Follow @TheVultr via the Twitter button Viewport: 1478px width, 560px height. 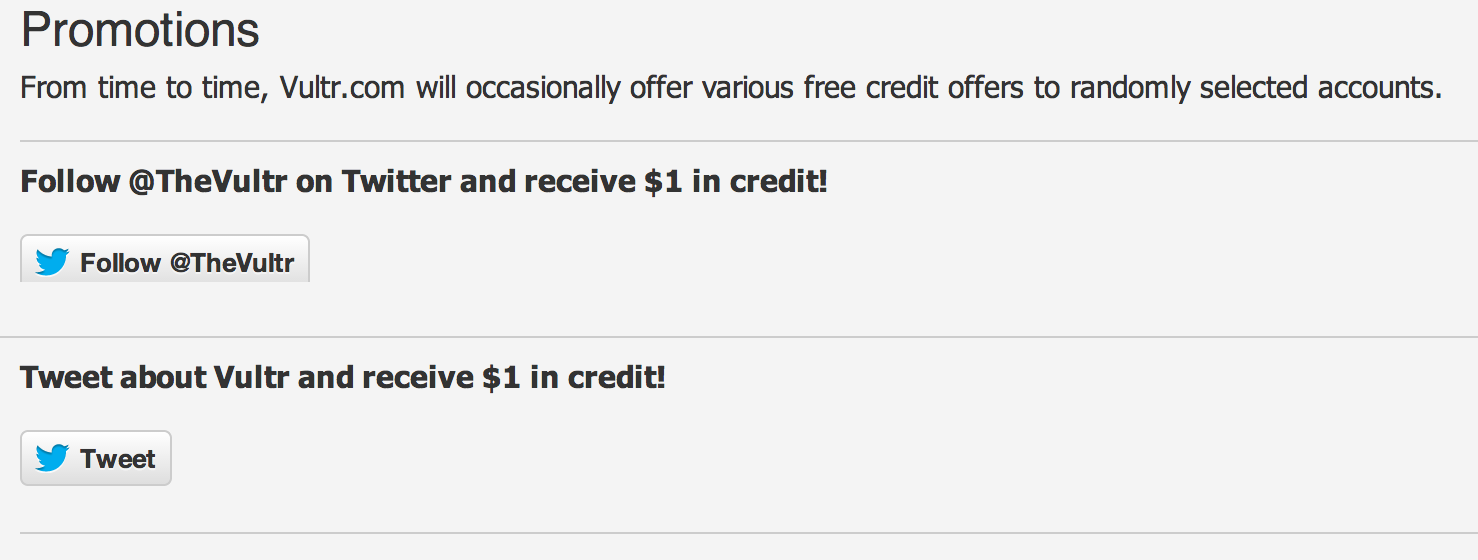pos(165,259)
